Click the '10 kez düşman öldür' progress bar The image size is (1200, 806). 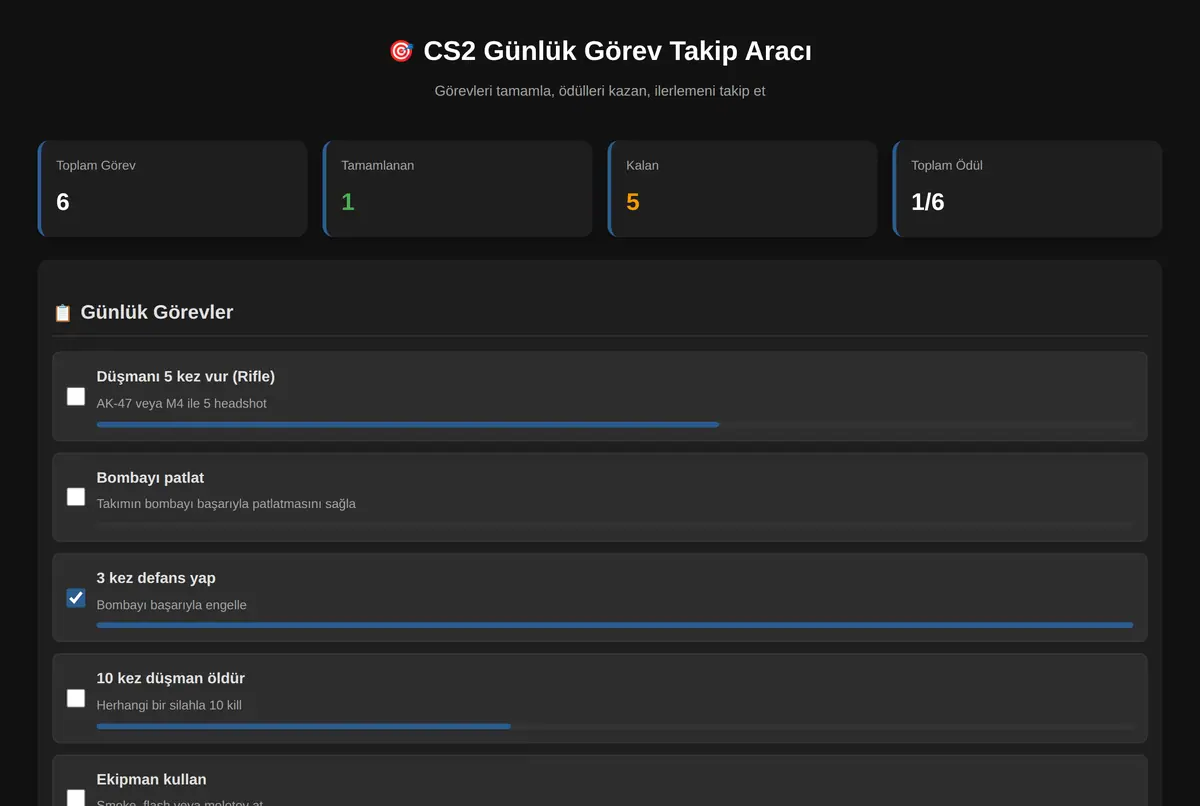[x=615, y=726]
